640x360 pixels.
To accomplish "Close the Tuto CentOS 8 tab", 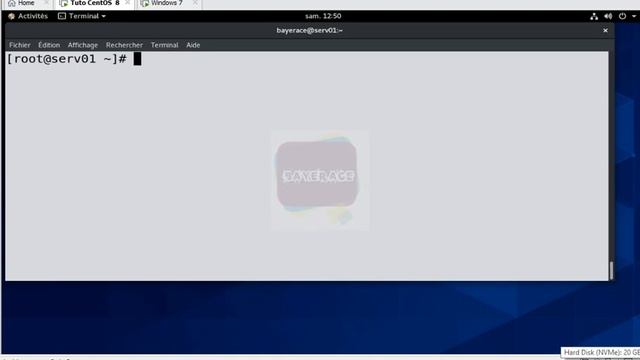I will (x=127, y=2).
